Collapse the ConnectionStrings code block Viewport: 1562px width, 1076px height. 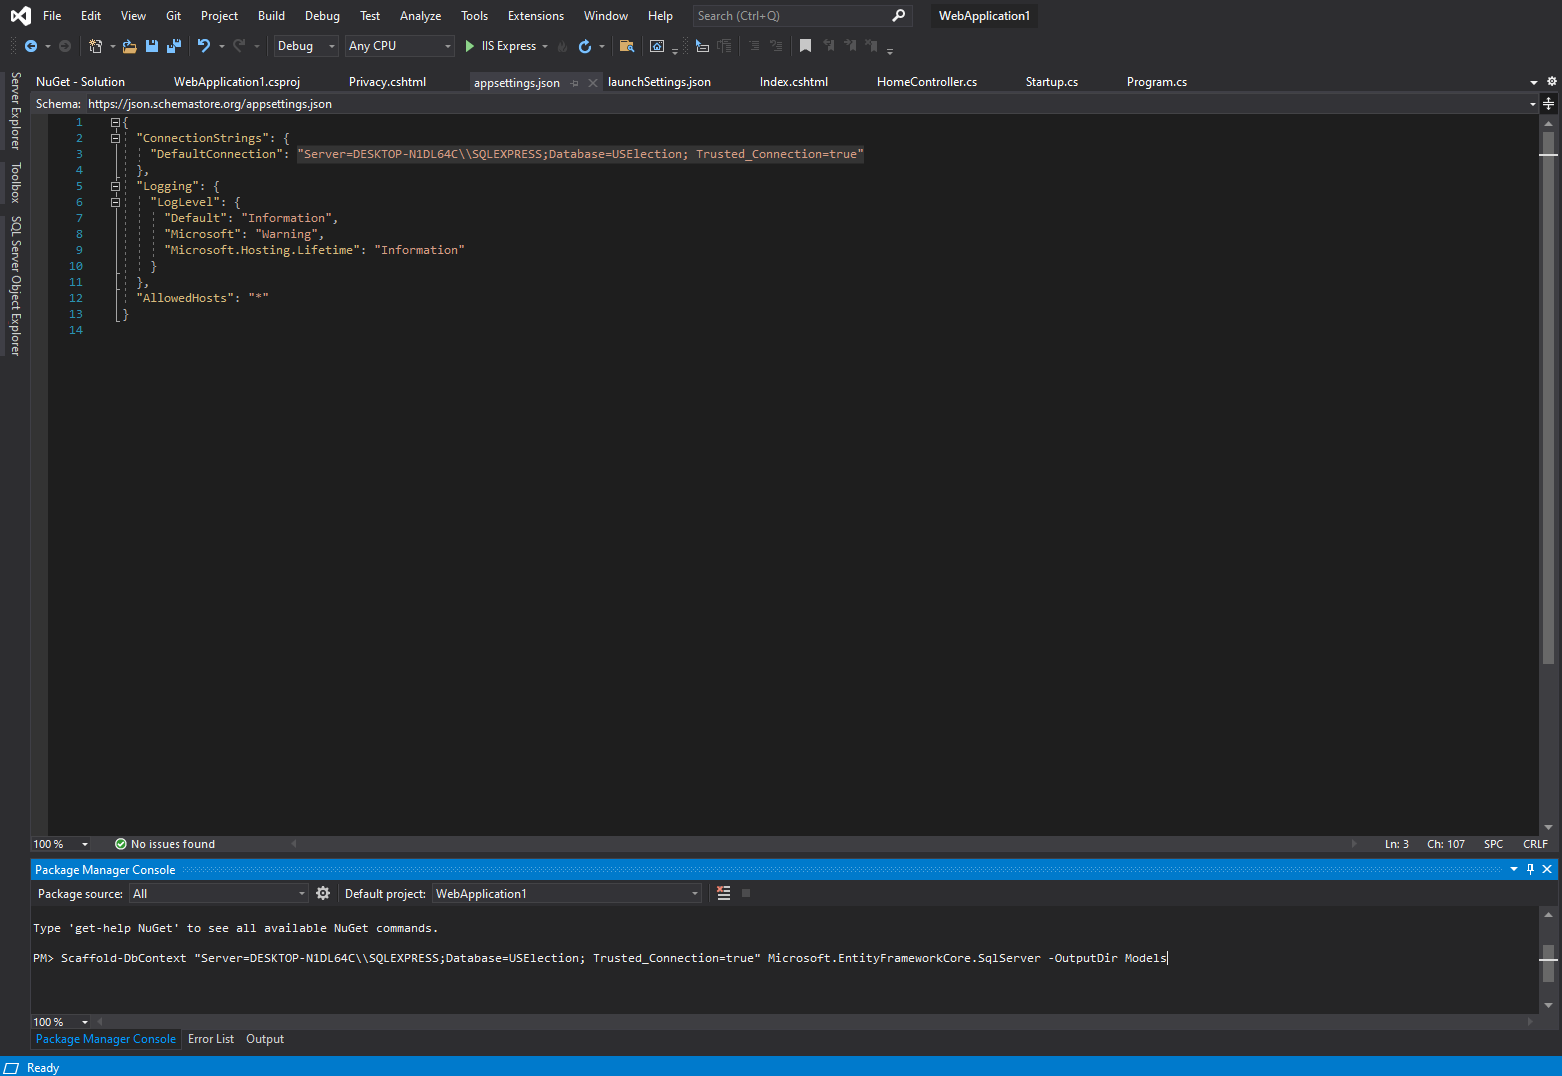pos(115,137)
